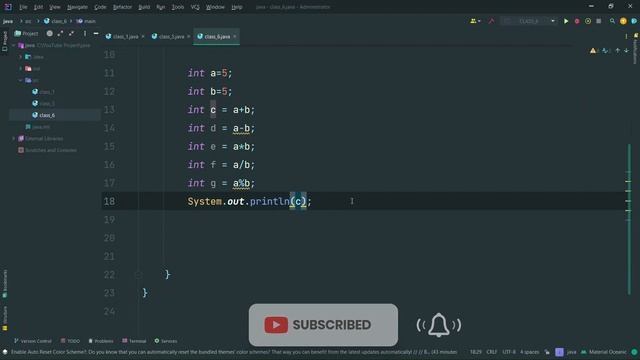Viewport: 640px width, 360px height.
Task: Click Material Oceanic theme in status bar
Action: click(x=604, y=352)
